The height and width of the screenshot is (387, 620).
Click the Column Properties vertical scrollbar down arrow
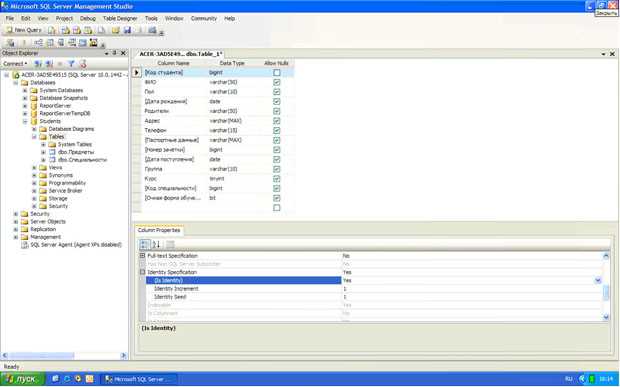click(606, 317)
